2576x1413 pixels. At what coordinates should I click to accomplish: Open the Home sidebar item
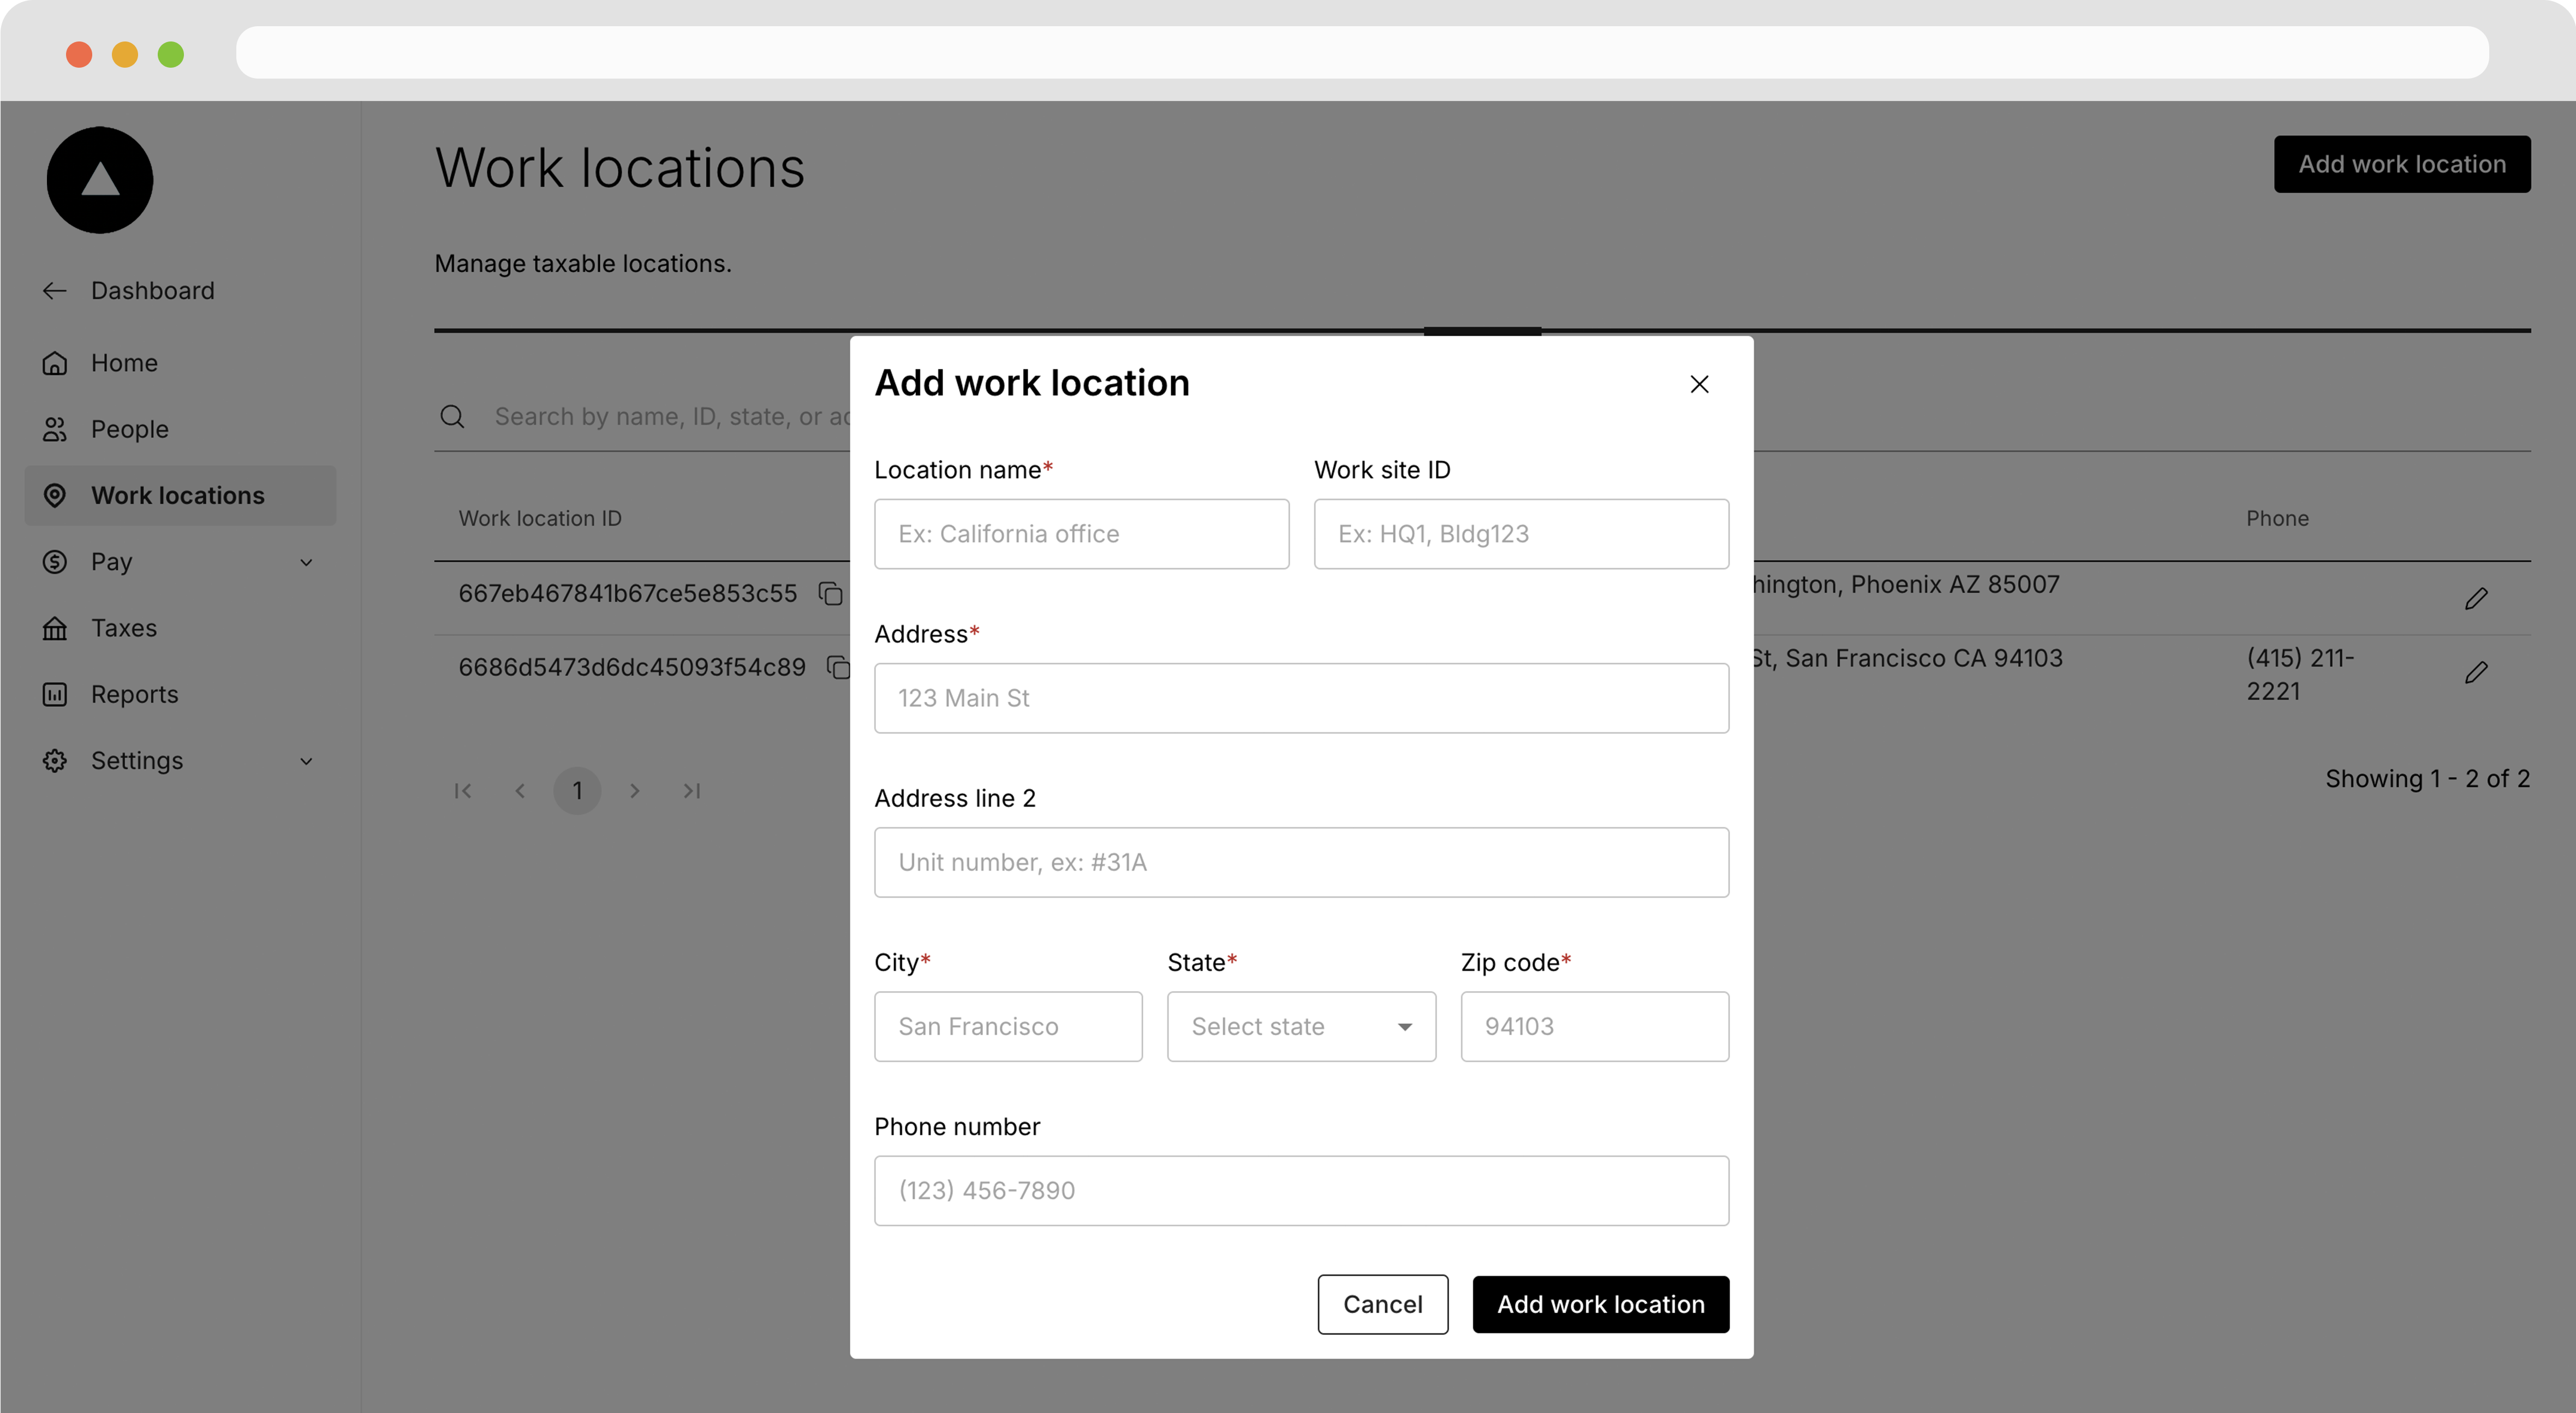[x=180, y=363]
